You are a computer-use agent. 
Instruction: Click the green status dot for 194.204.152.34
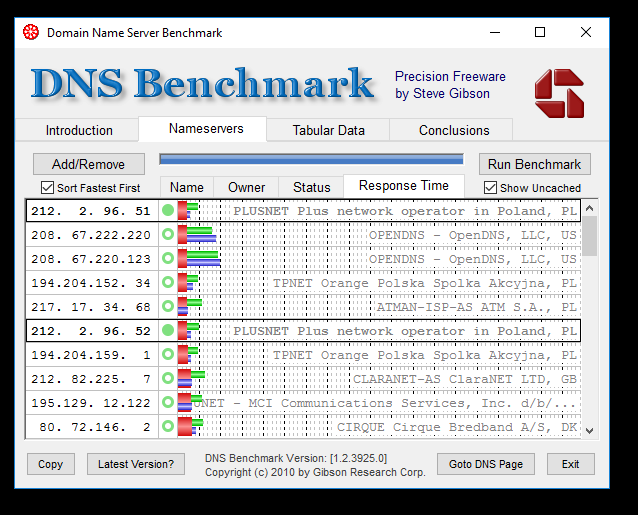click(167, 283)
